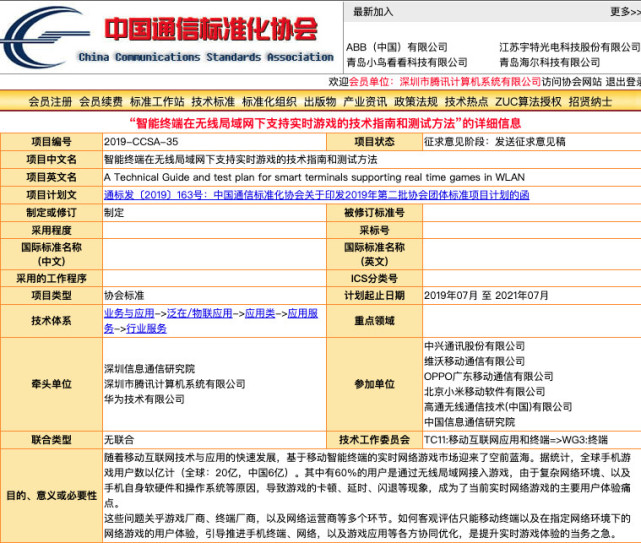
Task: Open the 会员注册 menu item
Action: (x=50, y=102)
